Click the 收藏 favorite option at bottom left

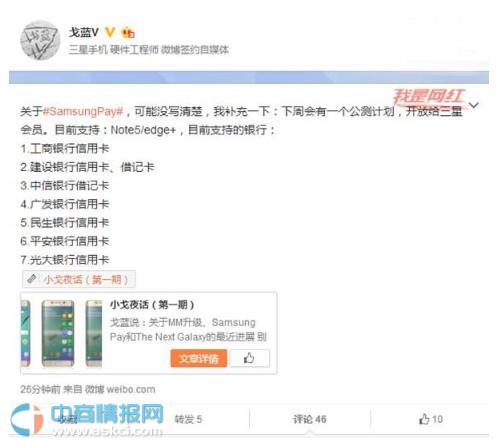click(68, 419)
